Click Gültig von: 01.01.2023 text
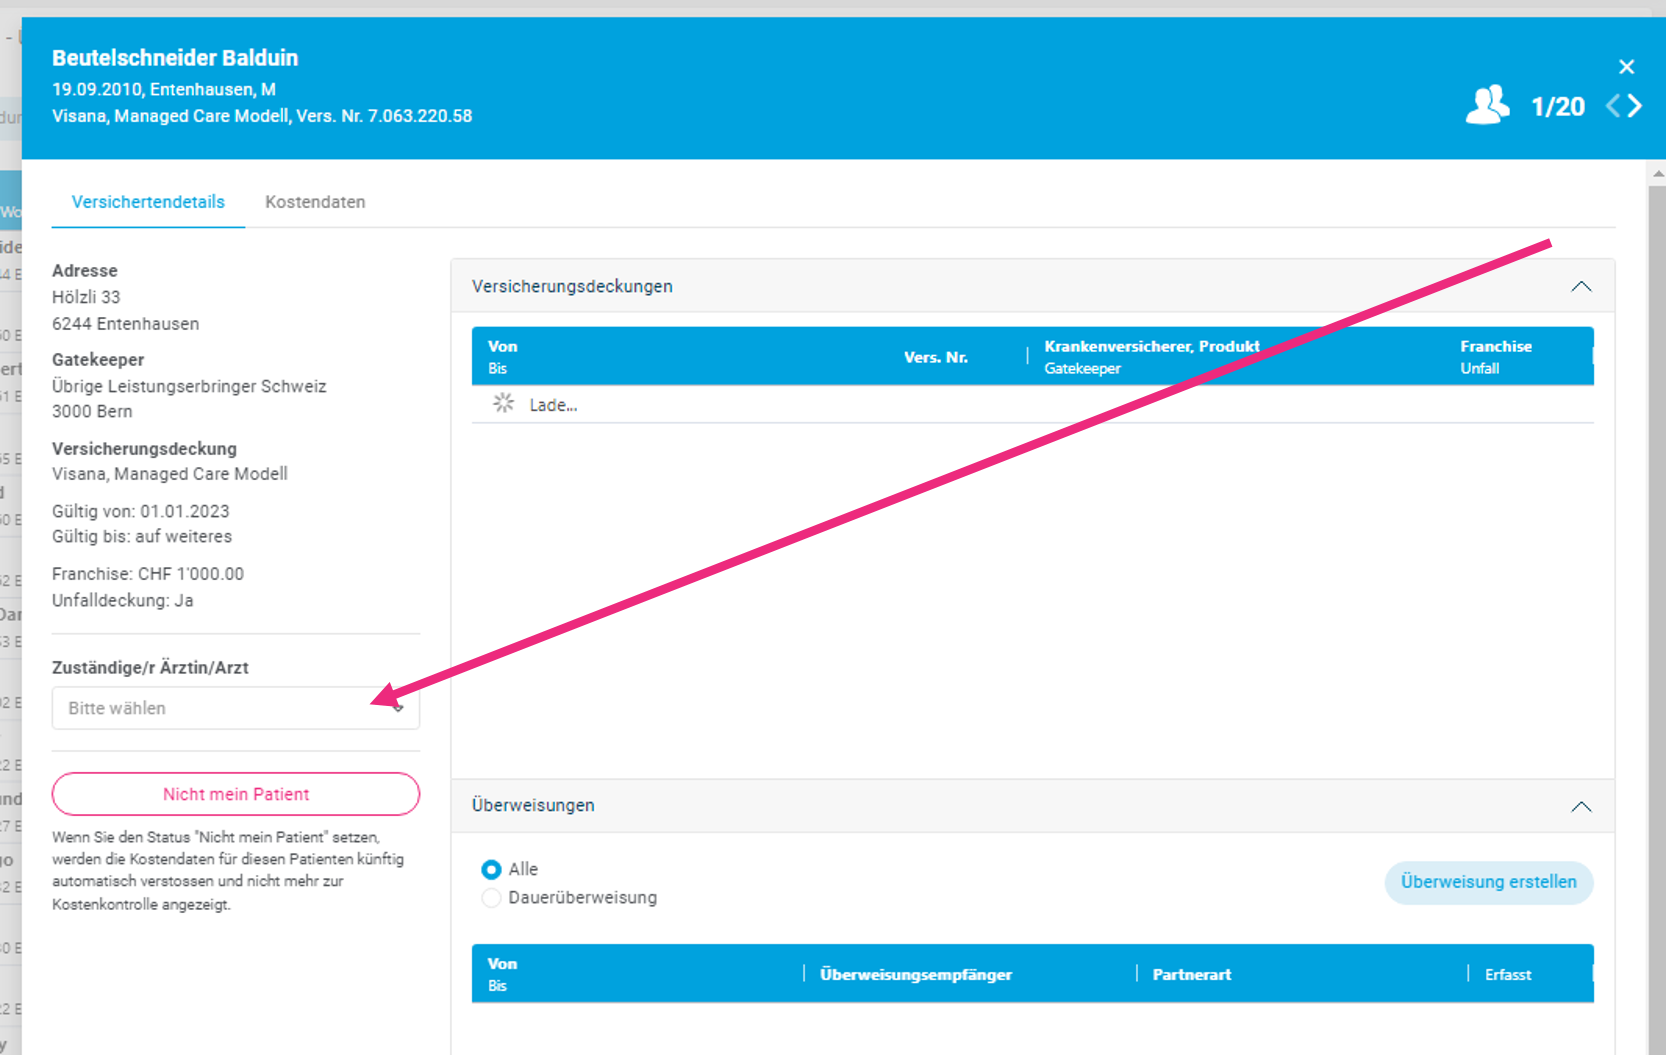1666x1055 pixels. (x=141, y=511)
